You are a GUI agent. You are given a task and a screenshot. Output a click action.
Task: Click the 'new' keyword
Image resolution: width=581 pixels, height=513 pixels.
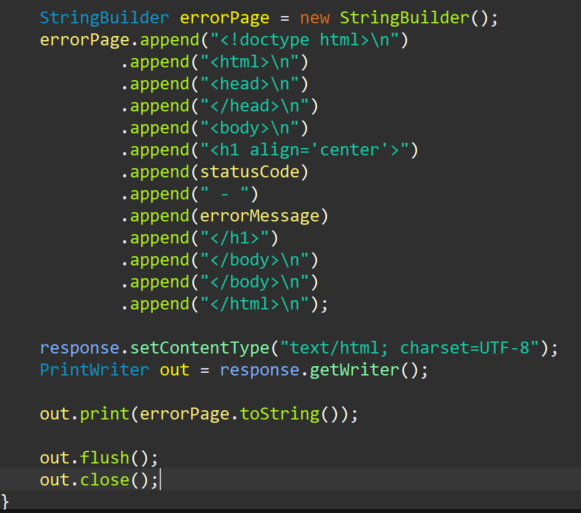click(x=315, y=18)
